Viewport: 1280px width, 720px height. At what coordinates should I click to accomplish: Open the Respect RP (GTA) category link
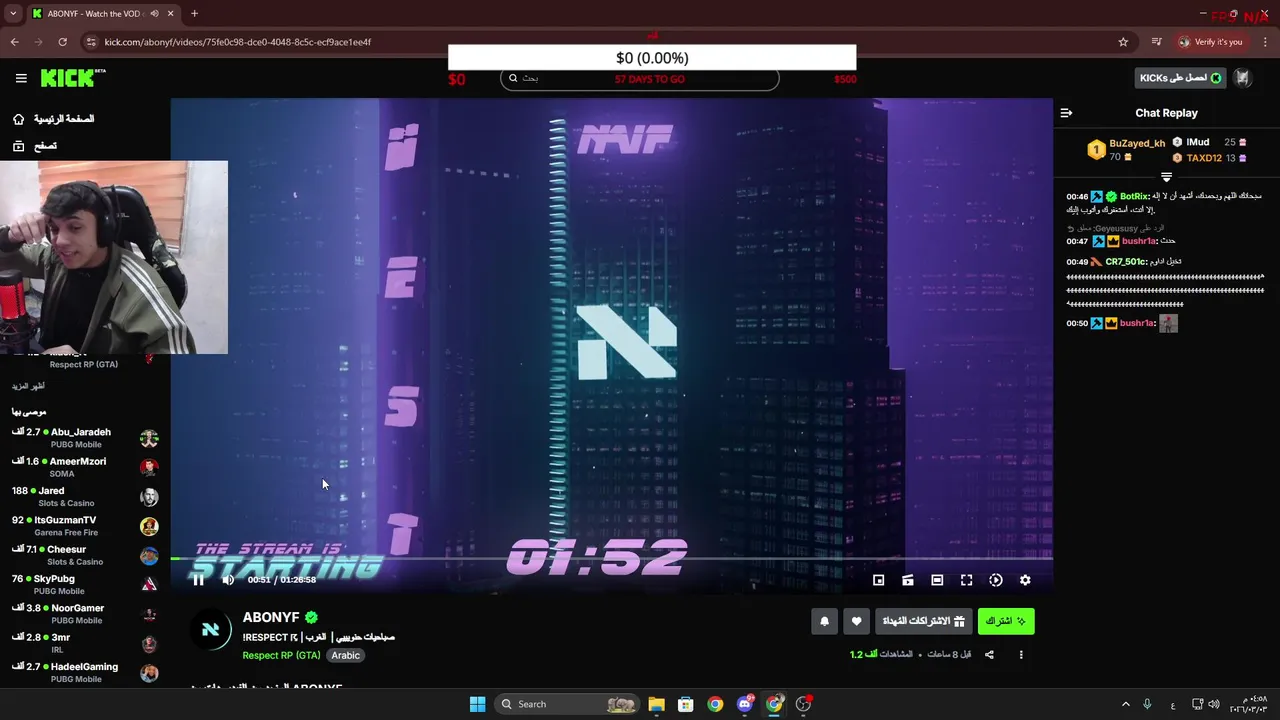281,656
